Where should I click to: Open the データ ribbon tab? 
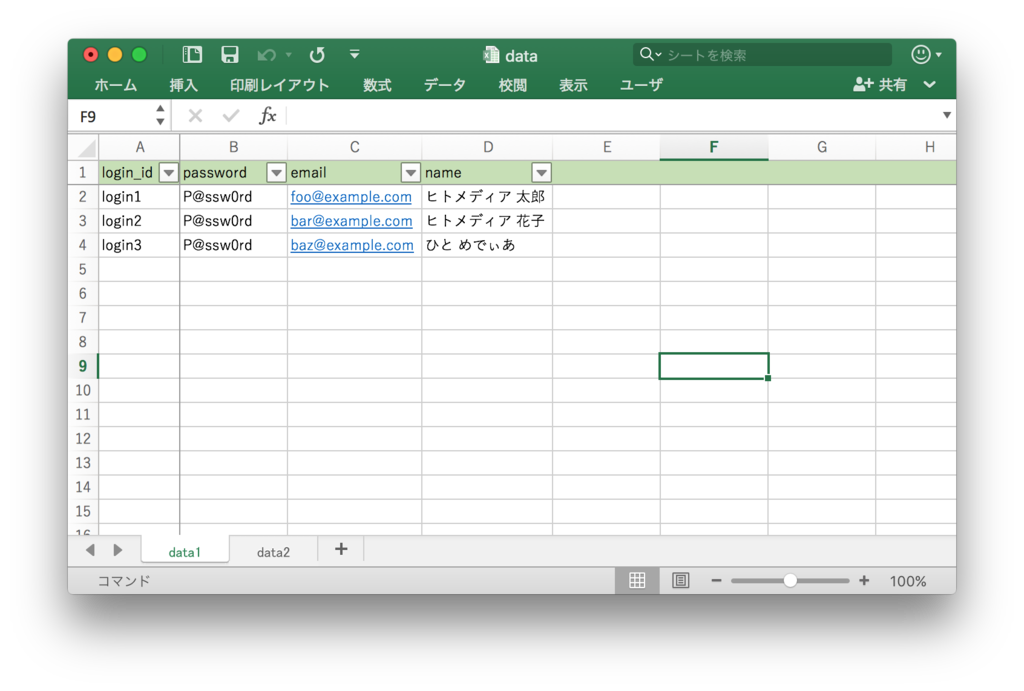point(444,85)
